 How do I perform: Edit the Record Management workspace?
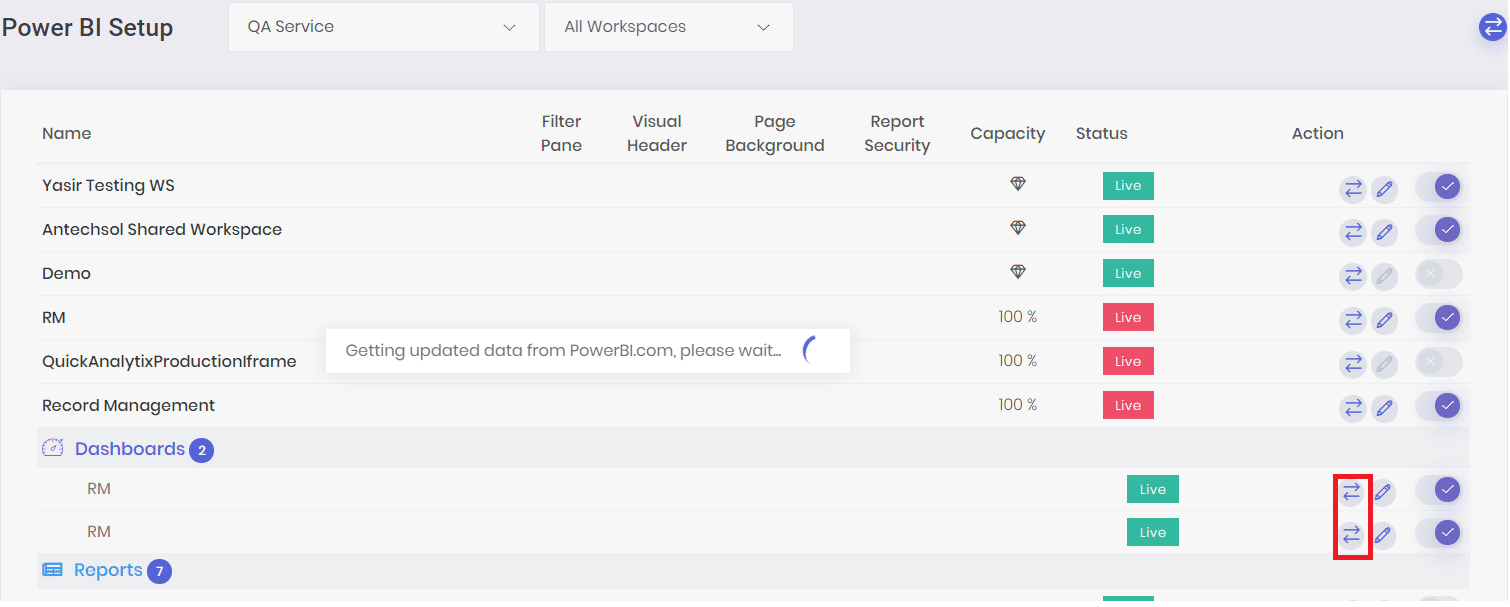pos(1385,407)
